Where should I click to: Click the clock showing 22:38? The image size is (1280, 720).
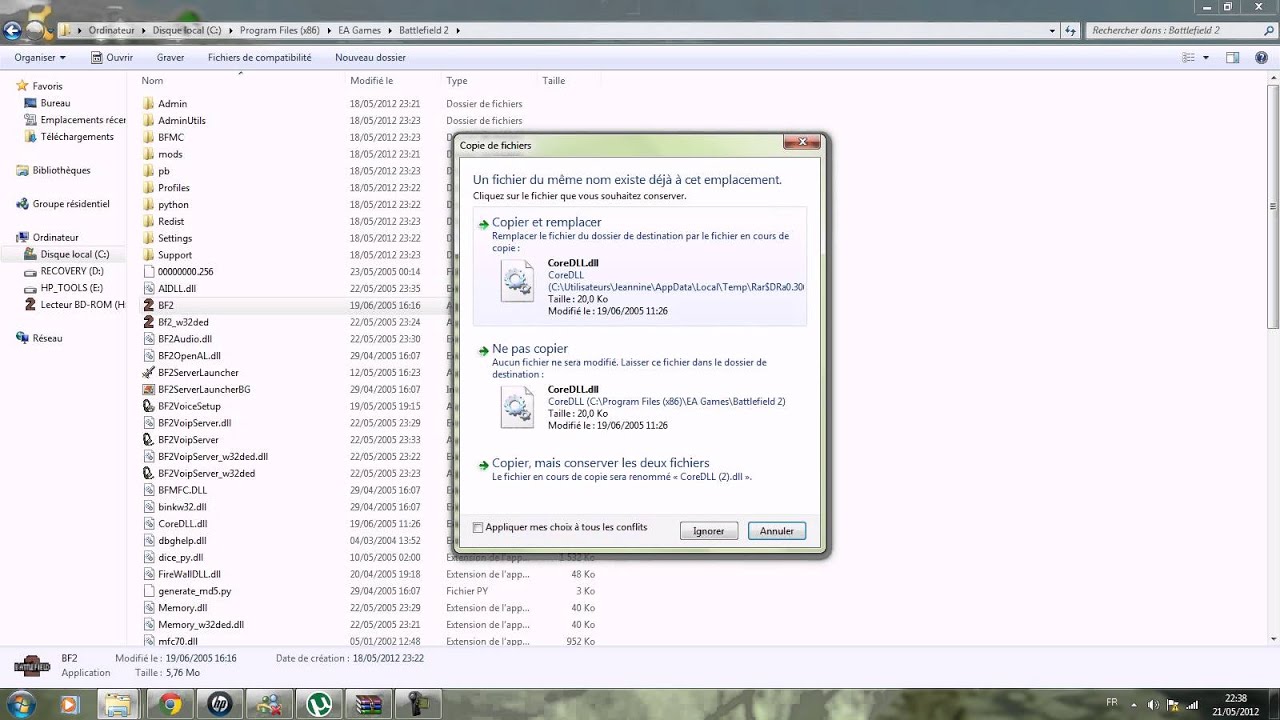1236,704
